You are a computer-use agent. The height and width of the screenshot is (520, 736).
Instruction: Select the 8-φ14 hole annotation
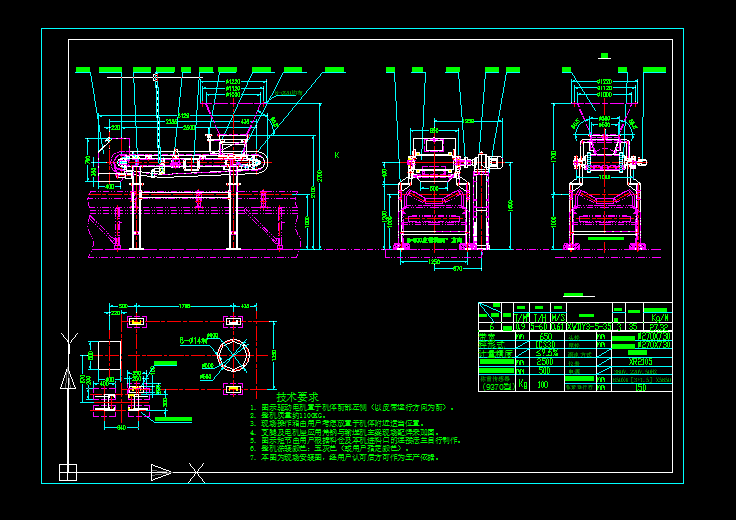pos(193,341)
